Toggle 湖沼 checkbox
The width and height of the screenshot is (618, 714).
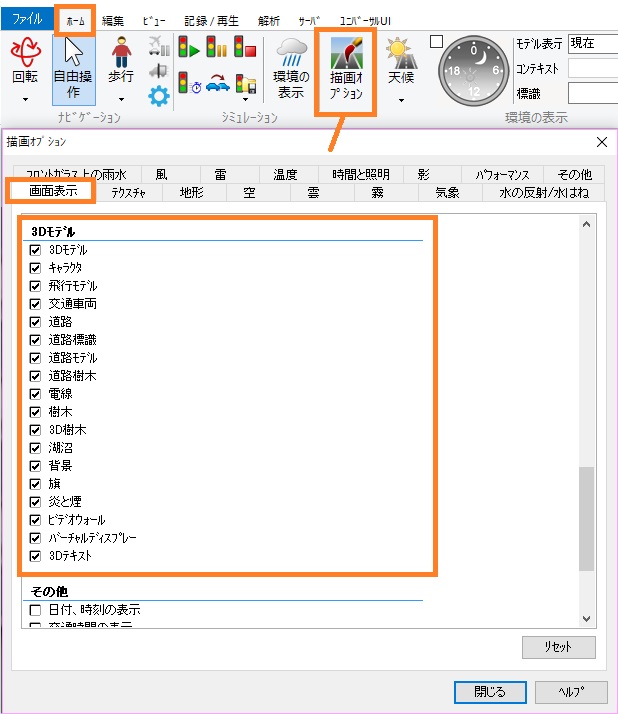[35, 448]
